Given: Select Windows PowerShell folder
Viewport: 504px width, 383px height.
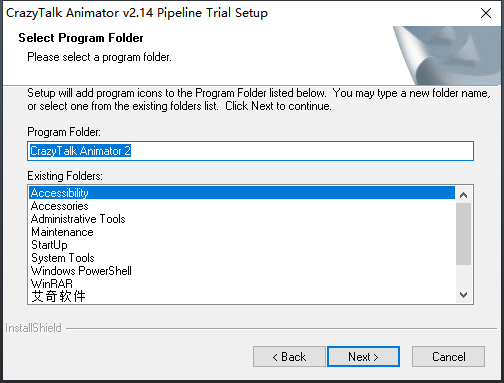Looking at the screenshot, I should pos(242,271).
